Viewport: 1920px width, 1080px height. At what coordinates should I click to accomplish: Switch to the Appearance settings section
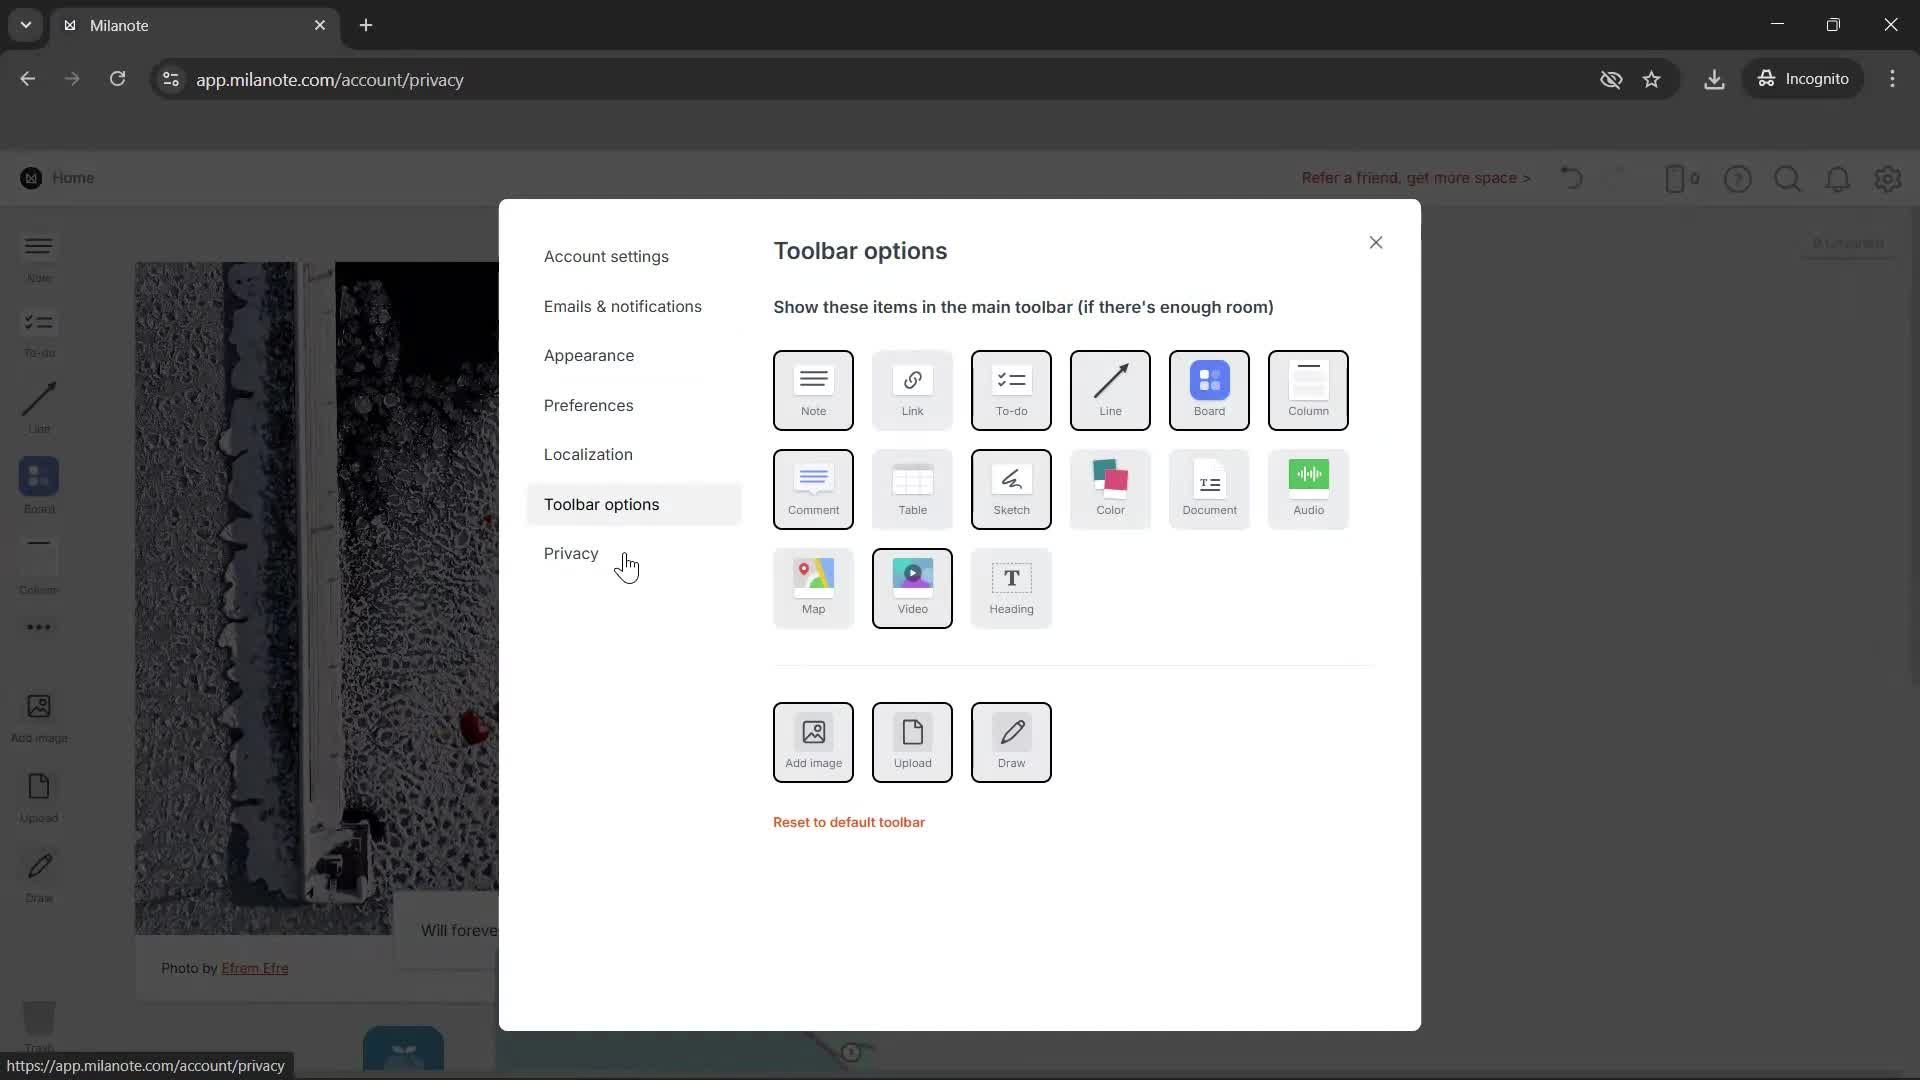(x=589, y=355)
